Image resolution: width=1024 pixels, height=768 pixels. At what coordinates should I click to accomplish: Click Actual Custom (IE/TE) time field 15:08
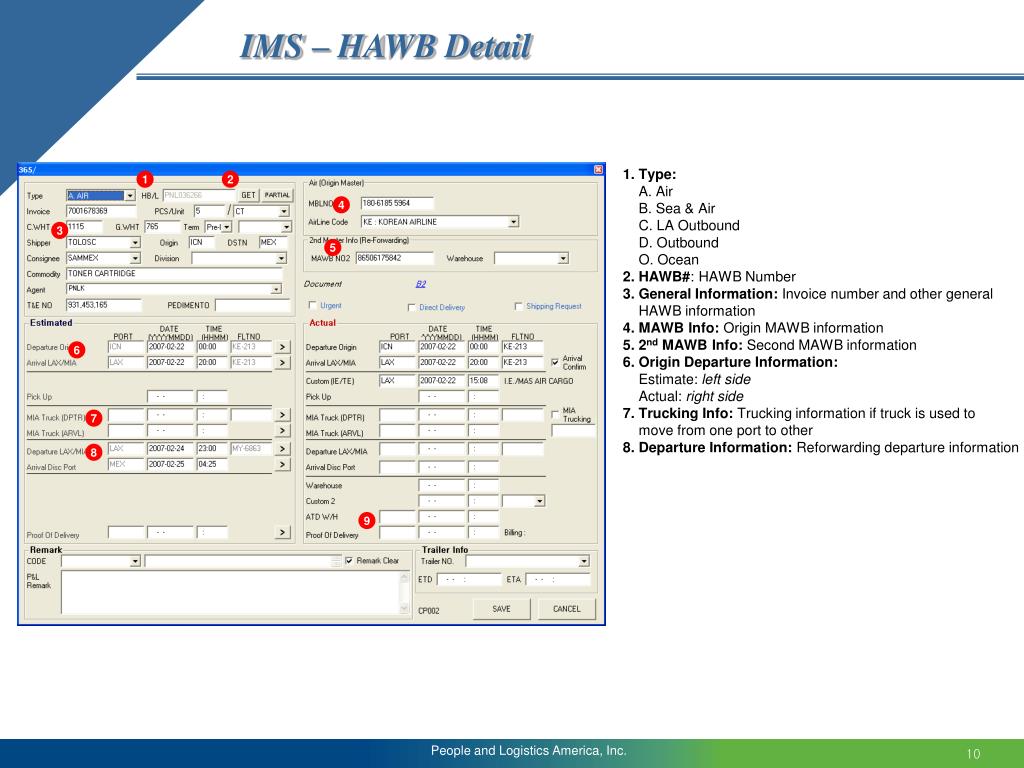(483, 380)
